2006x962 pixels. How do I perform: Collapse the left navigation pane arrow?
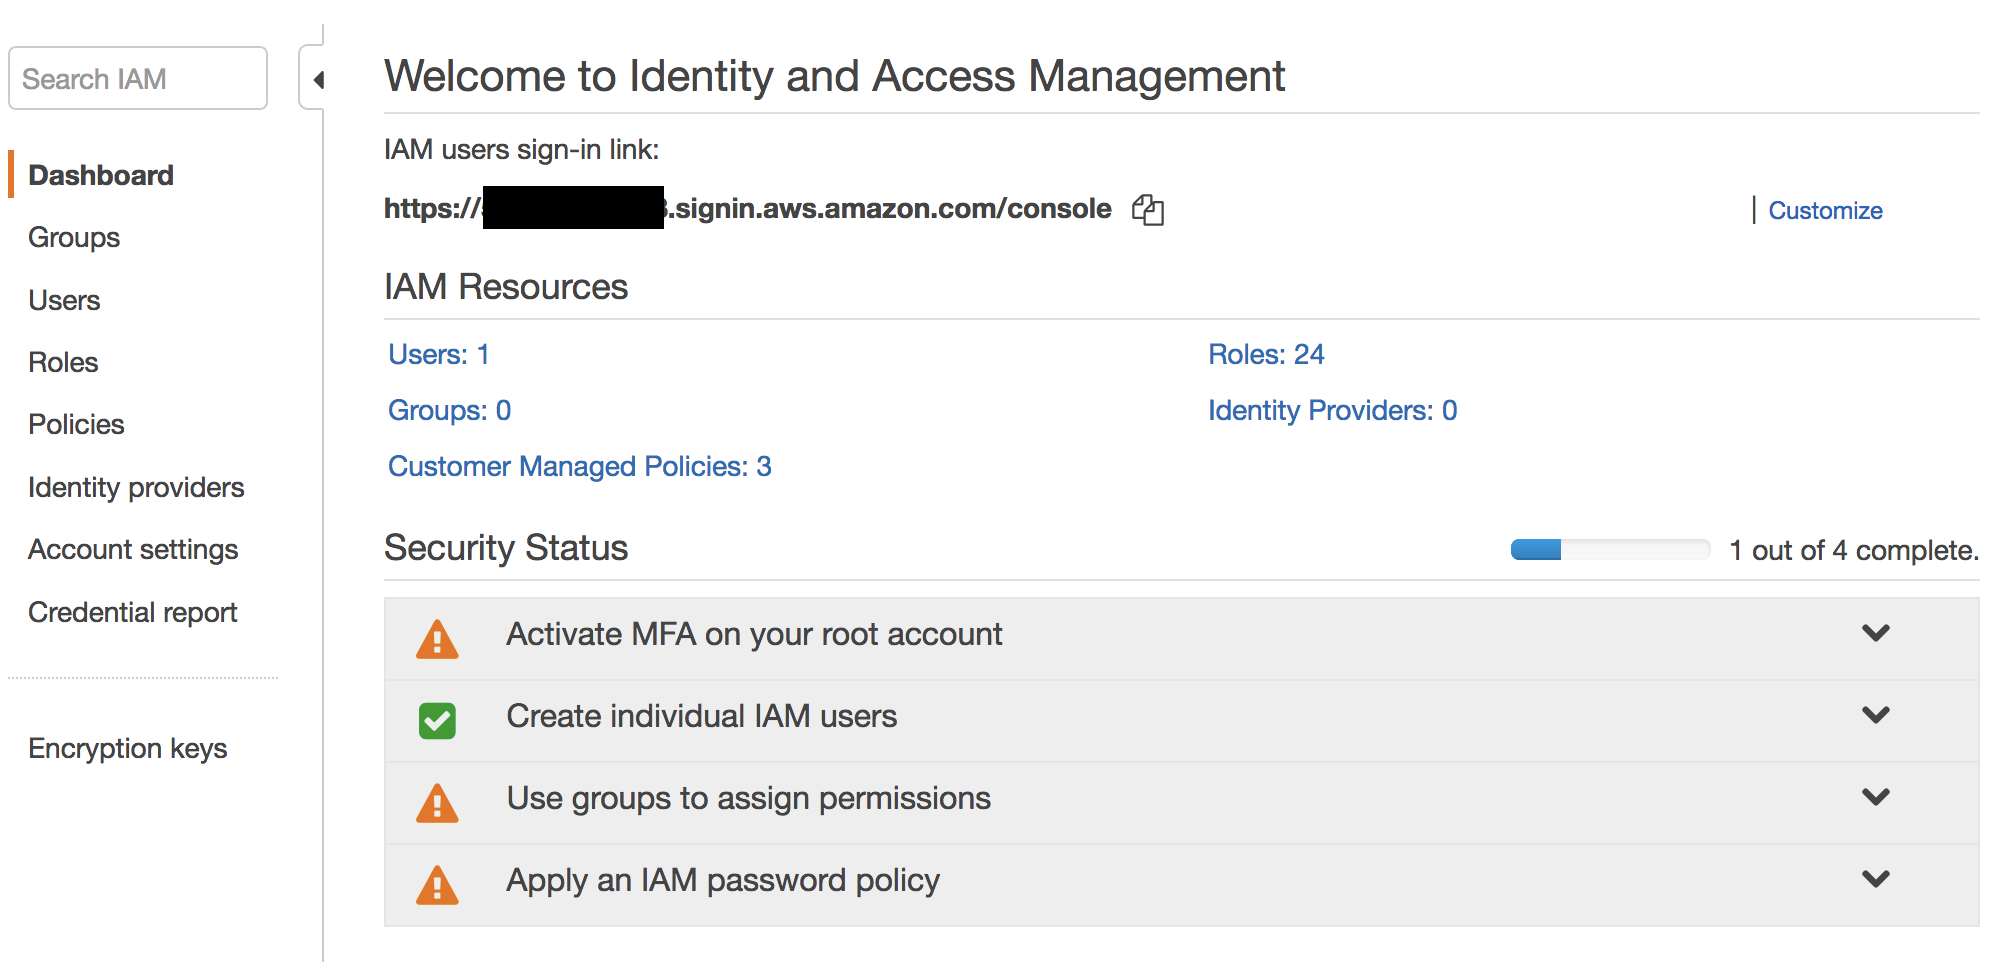[317, 79]
